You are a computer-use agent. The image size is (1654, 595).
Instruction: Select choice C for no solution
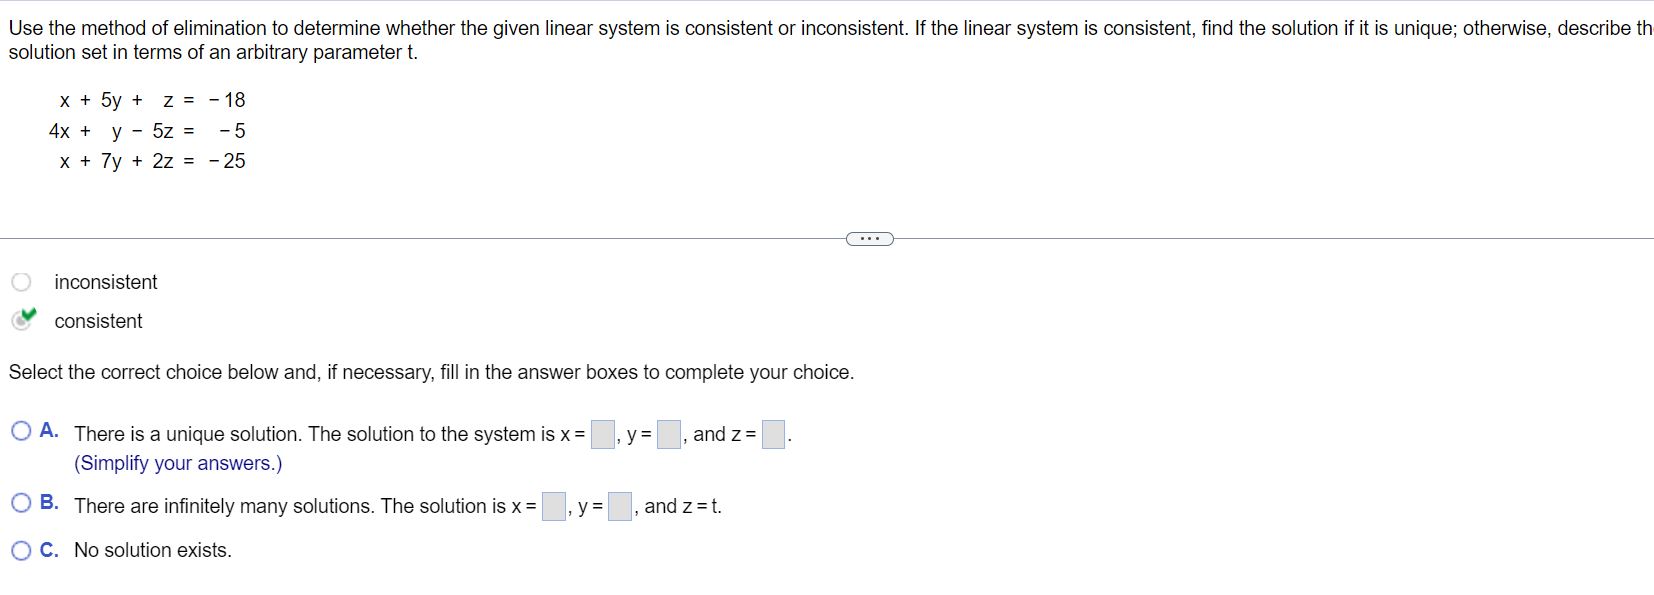pos(20,549)
